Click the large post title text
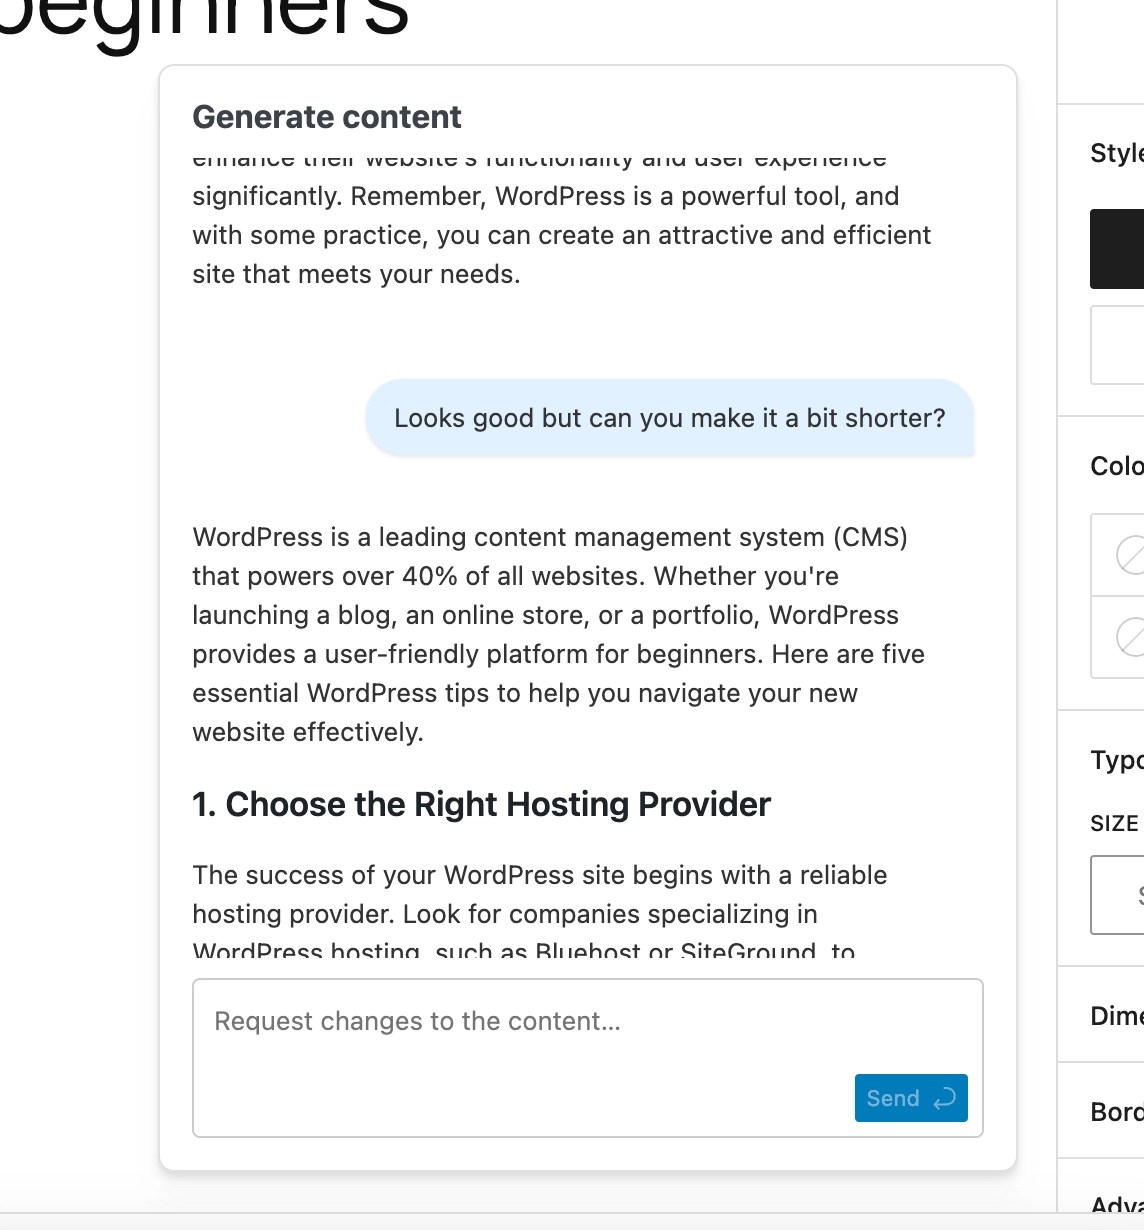1144x1230 pixels. tap(205, 20)
